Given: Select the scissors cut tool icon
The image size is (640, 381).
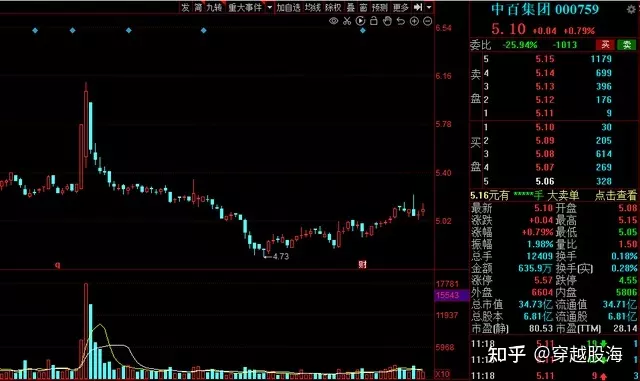Looking at the screenshot, I should (347, 21).
